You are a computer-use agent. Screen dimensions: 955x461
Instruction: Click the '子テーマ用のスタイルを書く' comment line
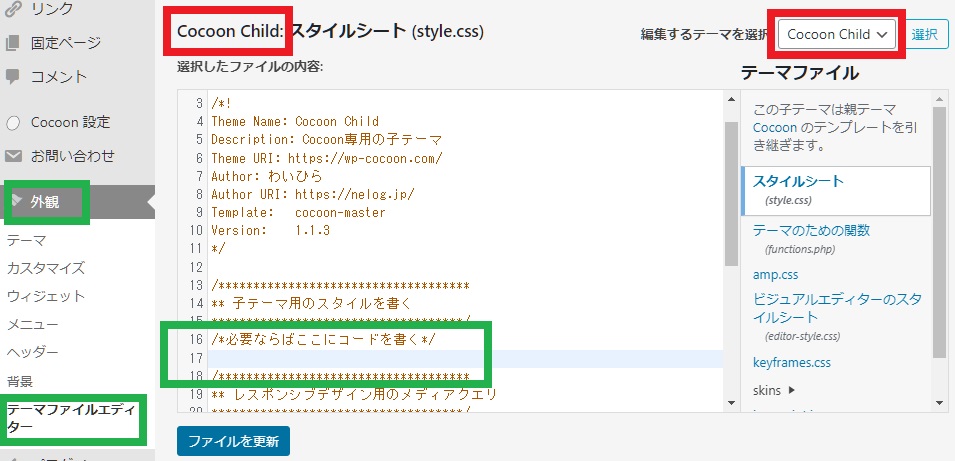pyautogui.click(x=312, y=303)
